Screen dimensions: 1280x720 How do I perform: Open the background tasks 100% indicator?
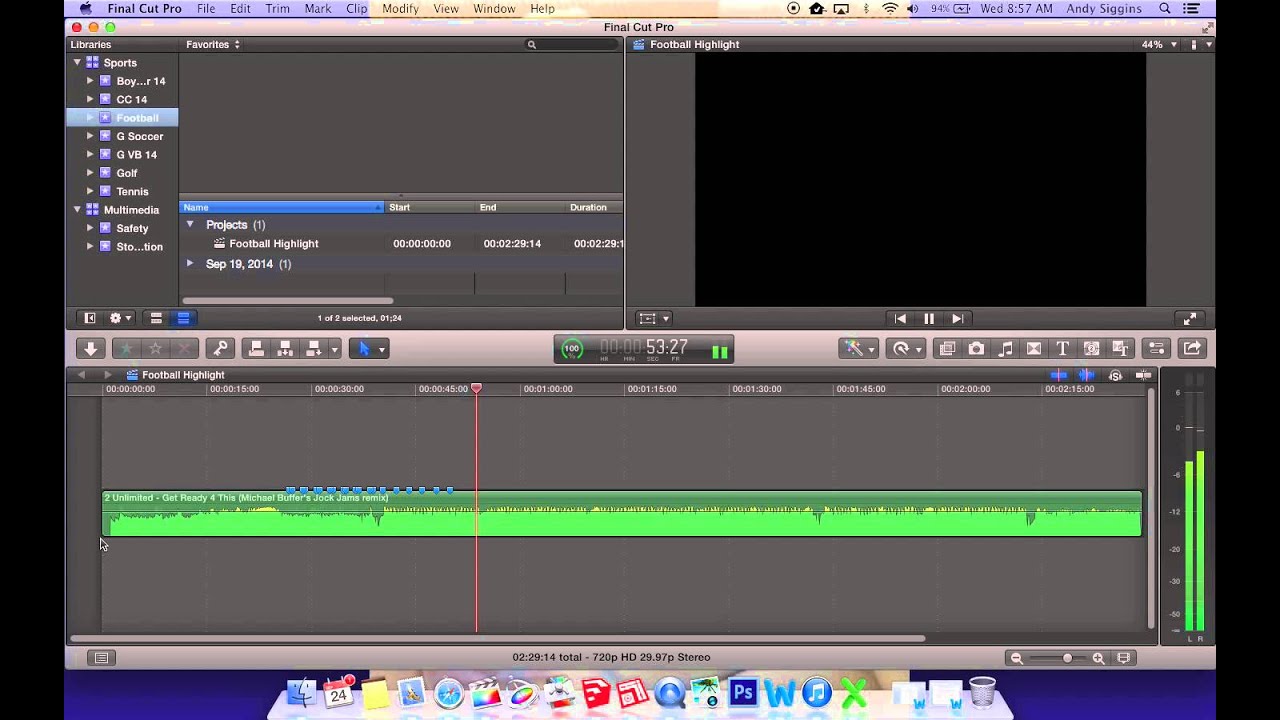[x=572, y=349]
